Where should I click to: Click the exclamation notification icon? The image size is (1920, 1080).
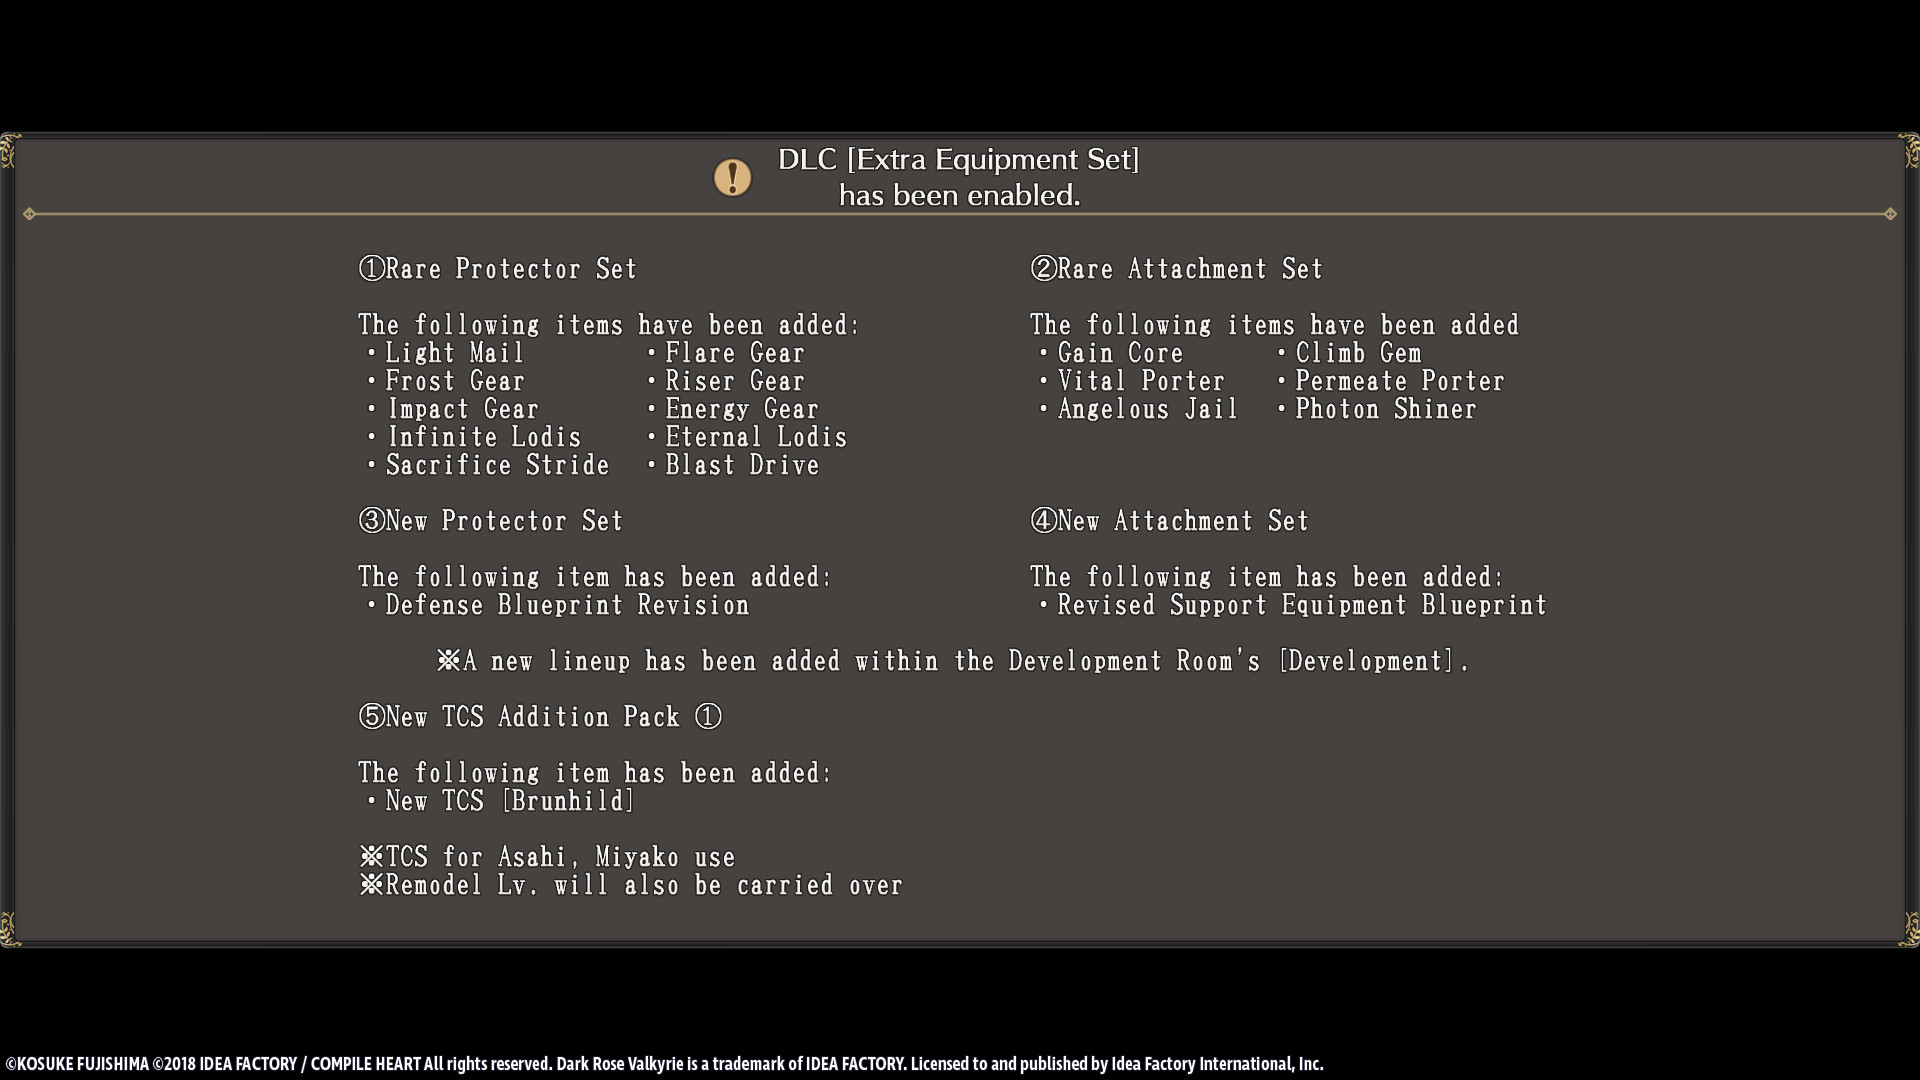coord(732,176)
